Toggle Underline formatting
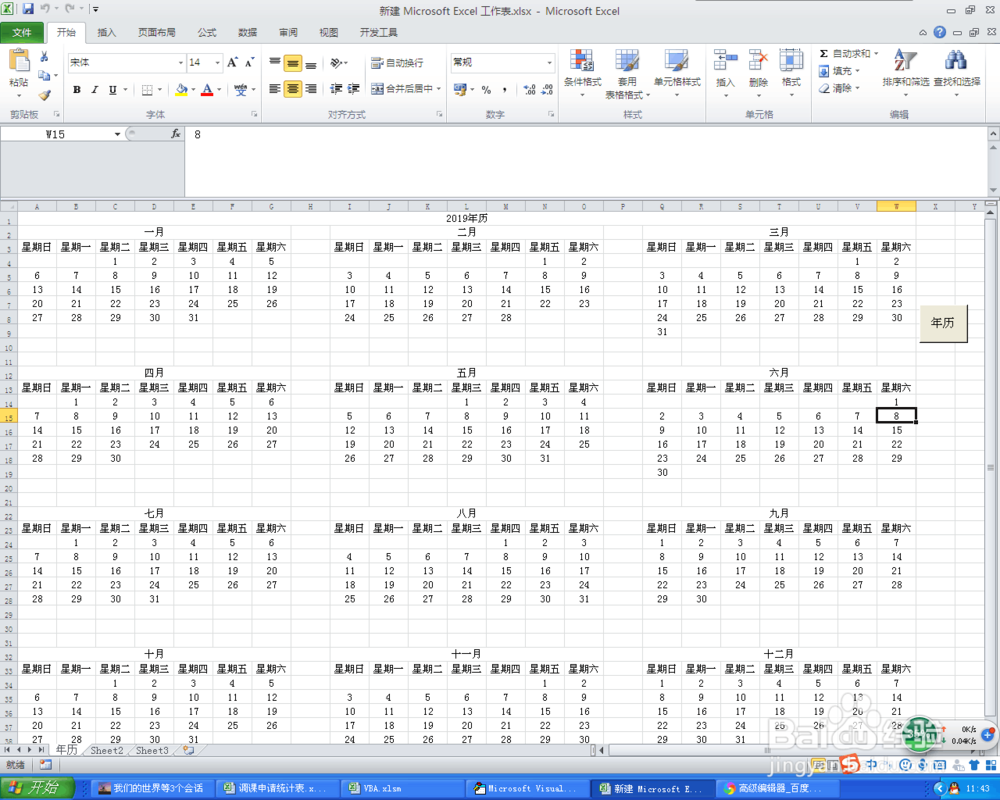The height and width of the screenshot is (800, 1000). pos(112,89)
